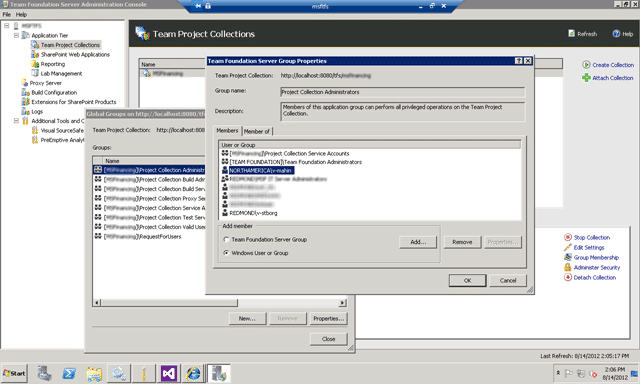
Task: Select Project Collection Valid Users group row
Action: click(x=149, y=227)
